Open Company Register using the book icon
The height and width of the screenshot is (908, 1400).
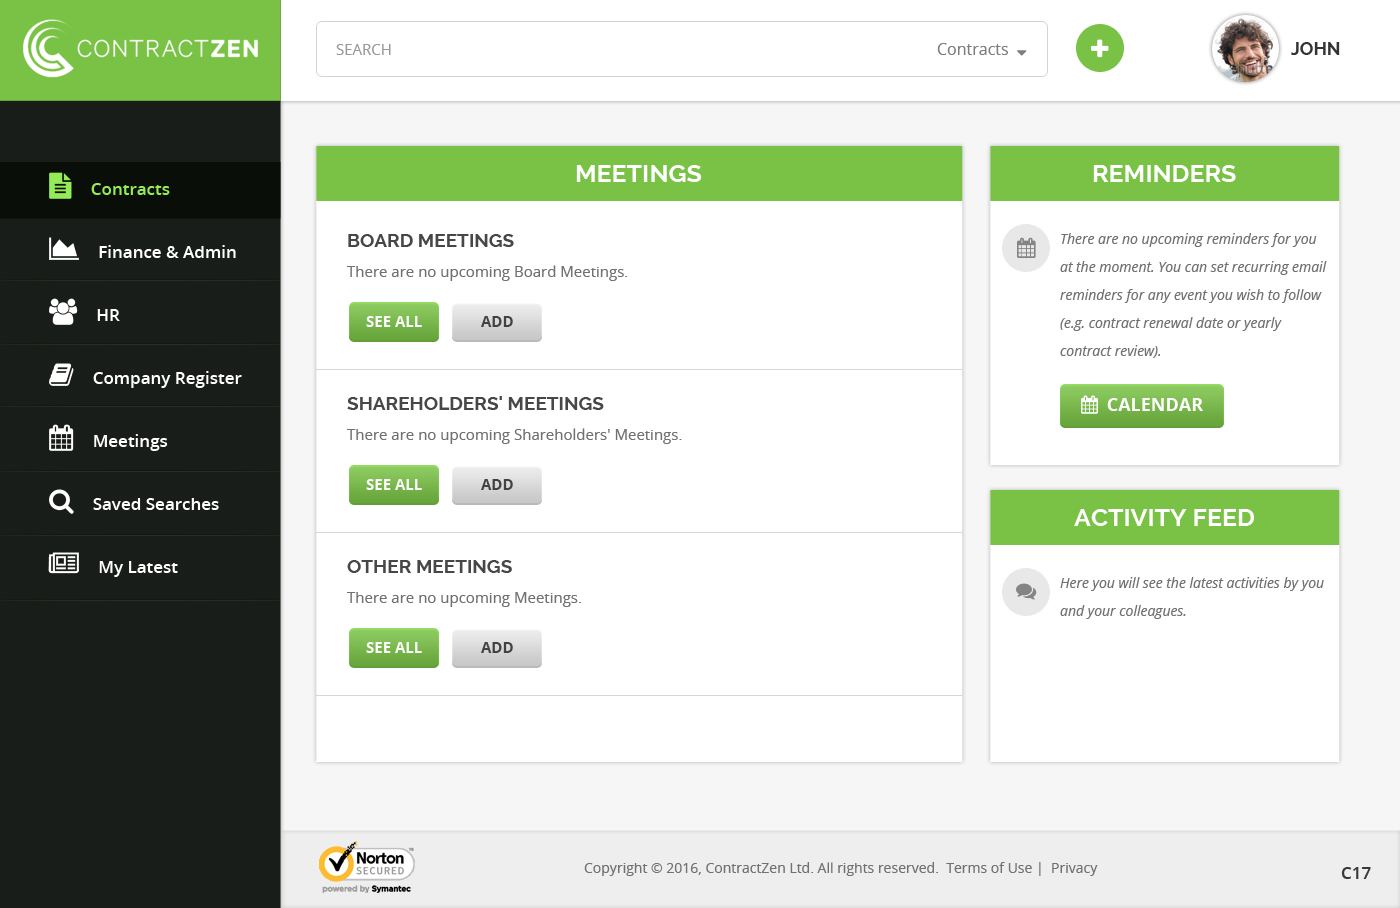pyautogui.click(x=60, y=375)
